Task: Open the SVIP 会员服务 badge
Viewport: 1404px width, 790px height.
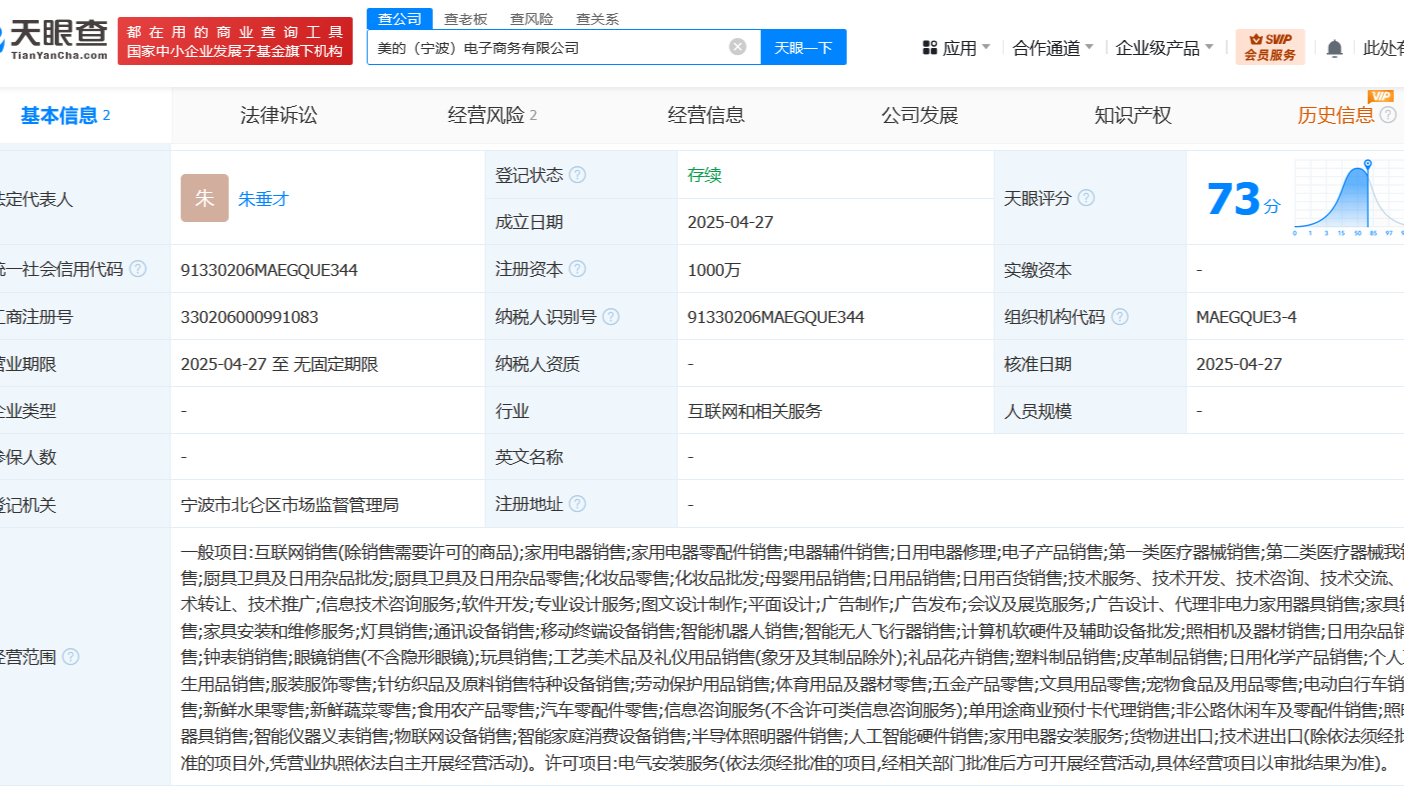Action: (1270, 47)
